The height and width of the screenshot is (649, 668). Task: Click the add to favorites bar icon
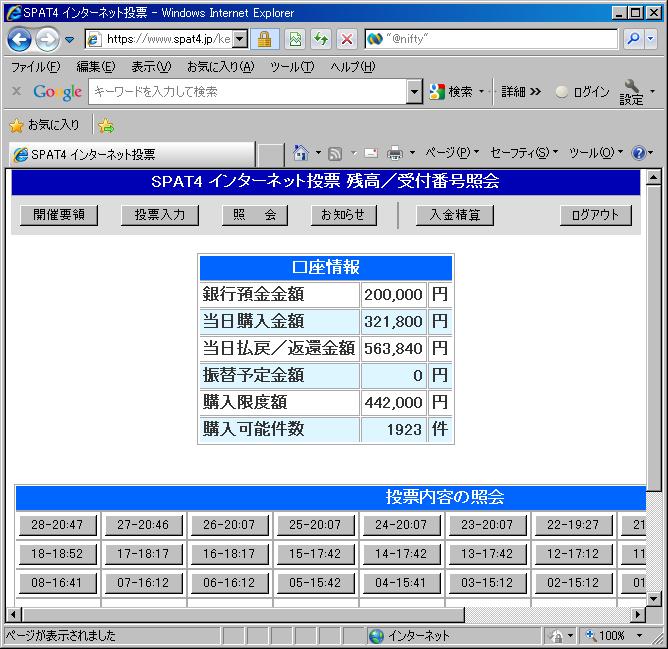click(x=106, y=126)
